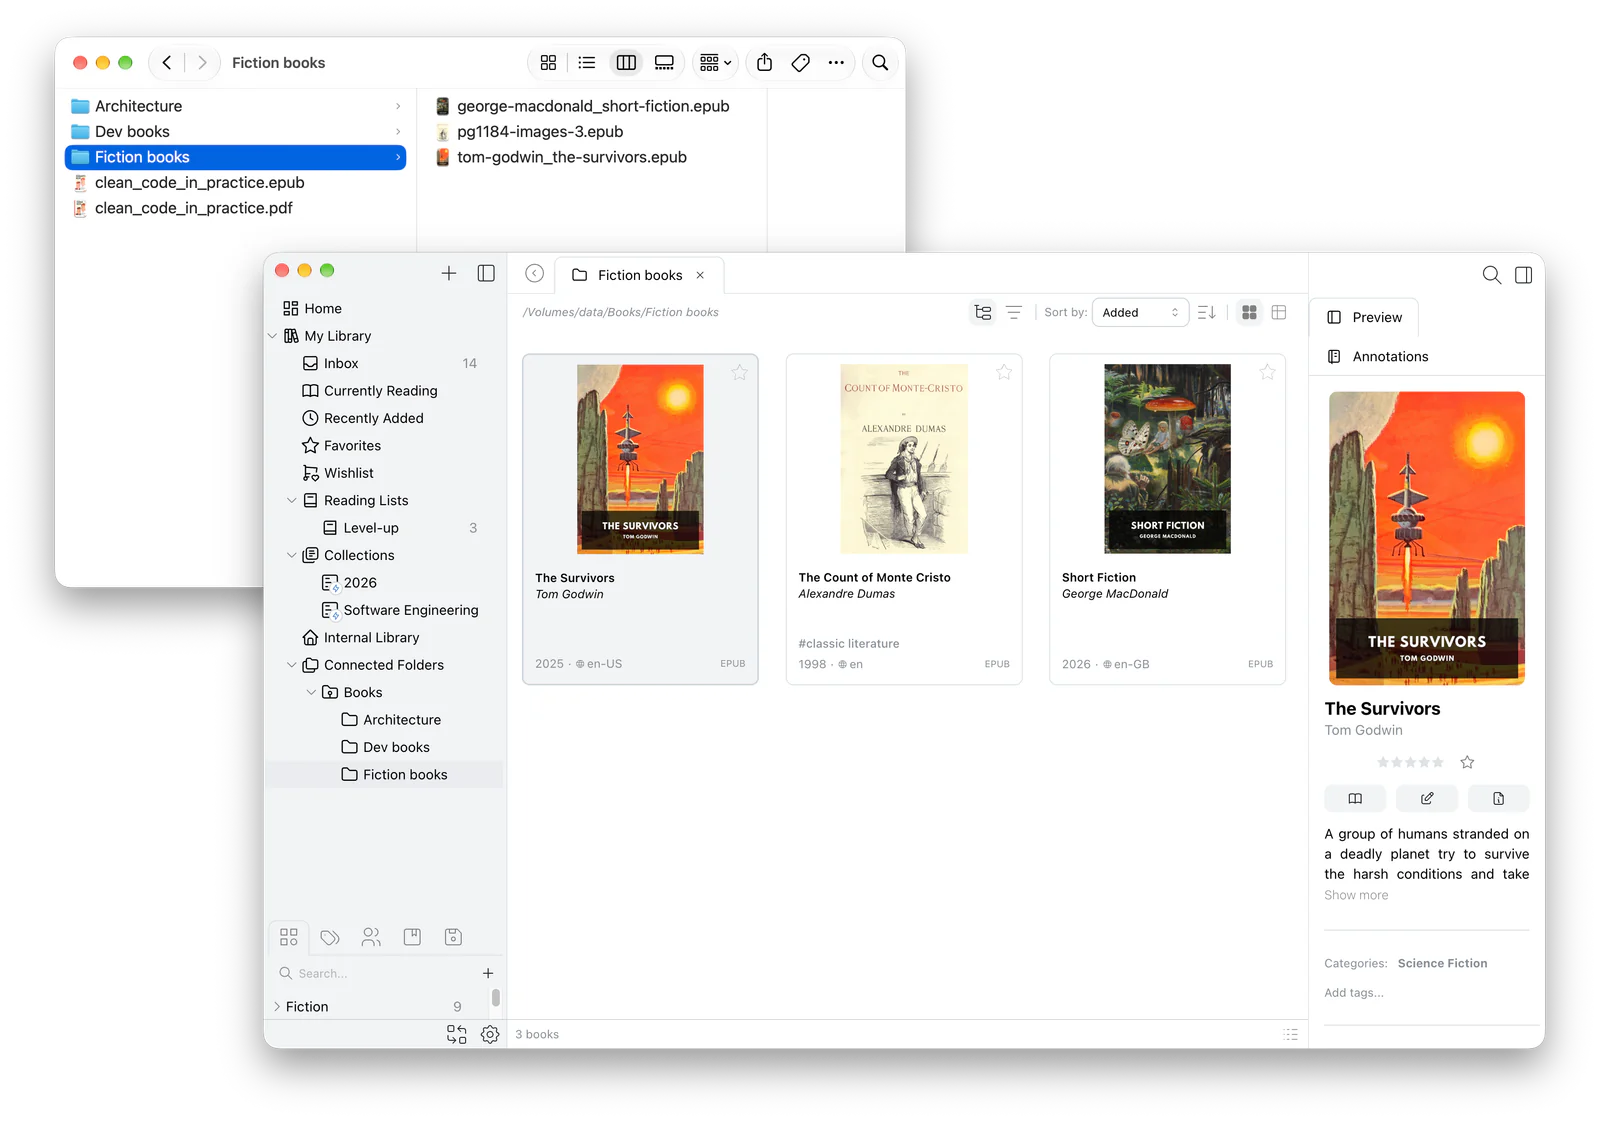Reverse the sort order direction icon
The image size is (1600, 1121).
(1207, 313)
